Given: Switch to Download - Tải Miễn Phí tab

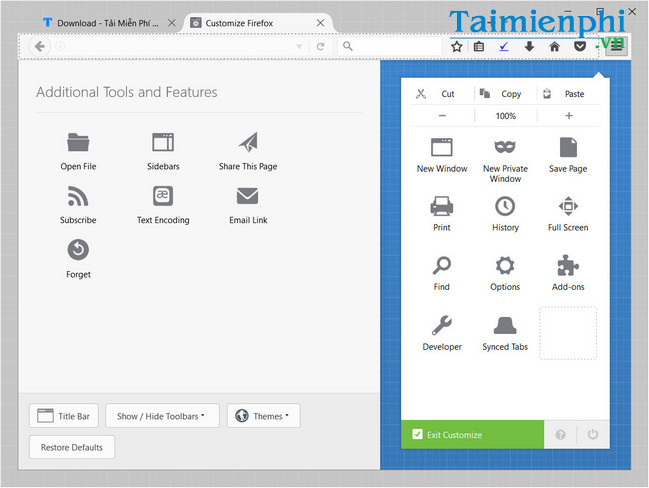Looking at the screenshot, I should tap(108, 23).
